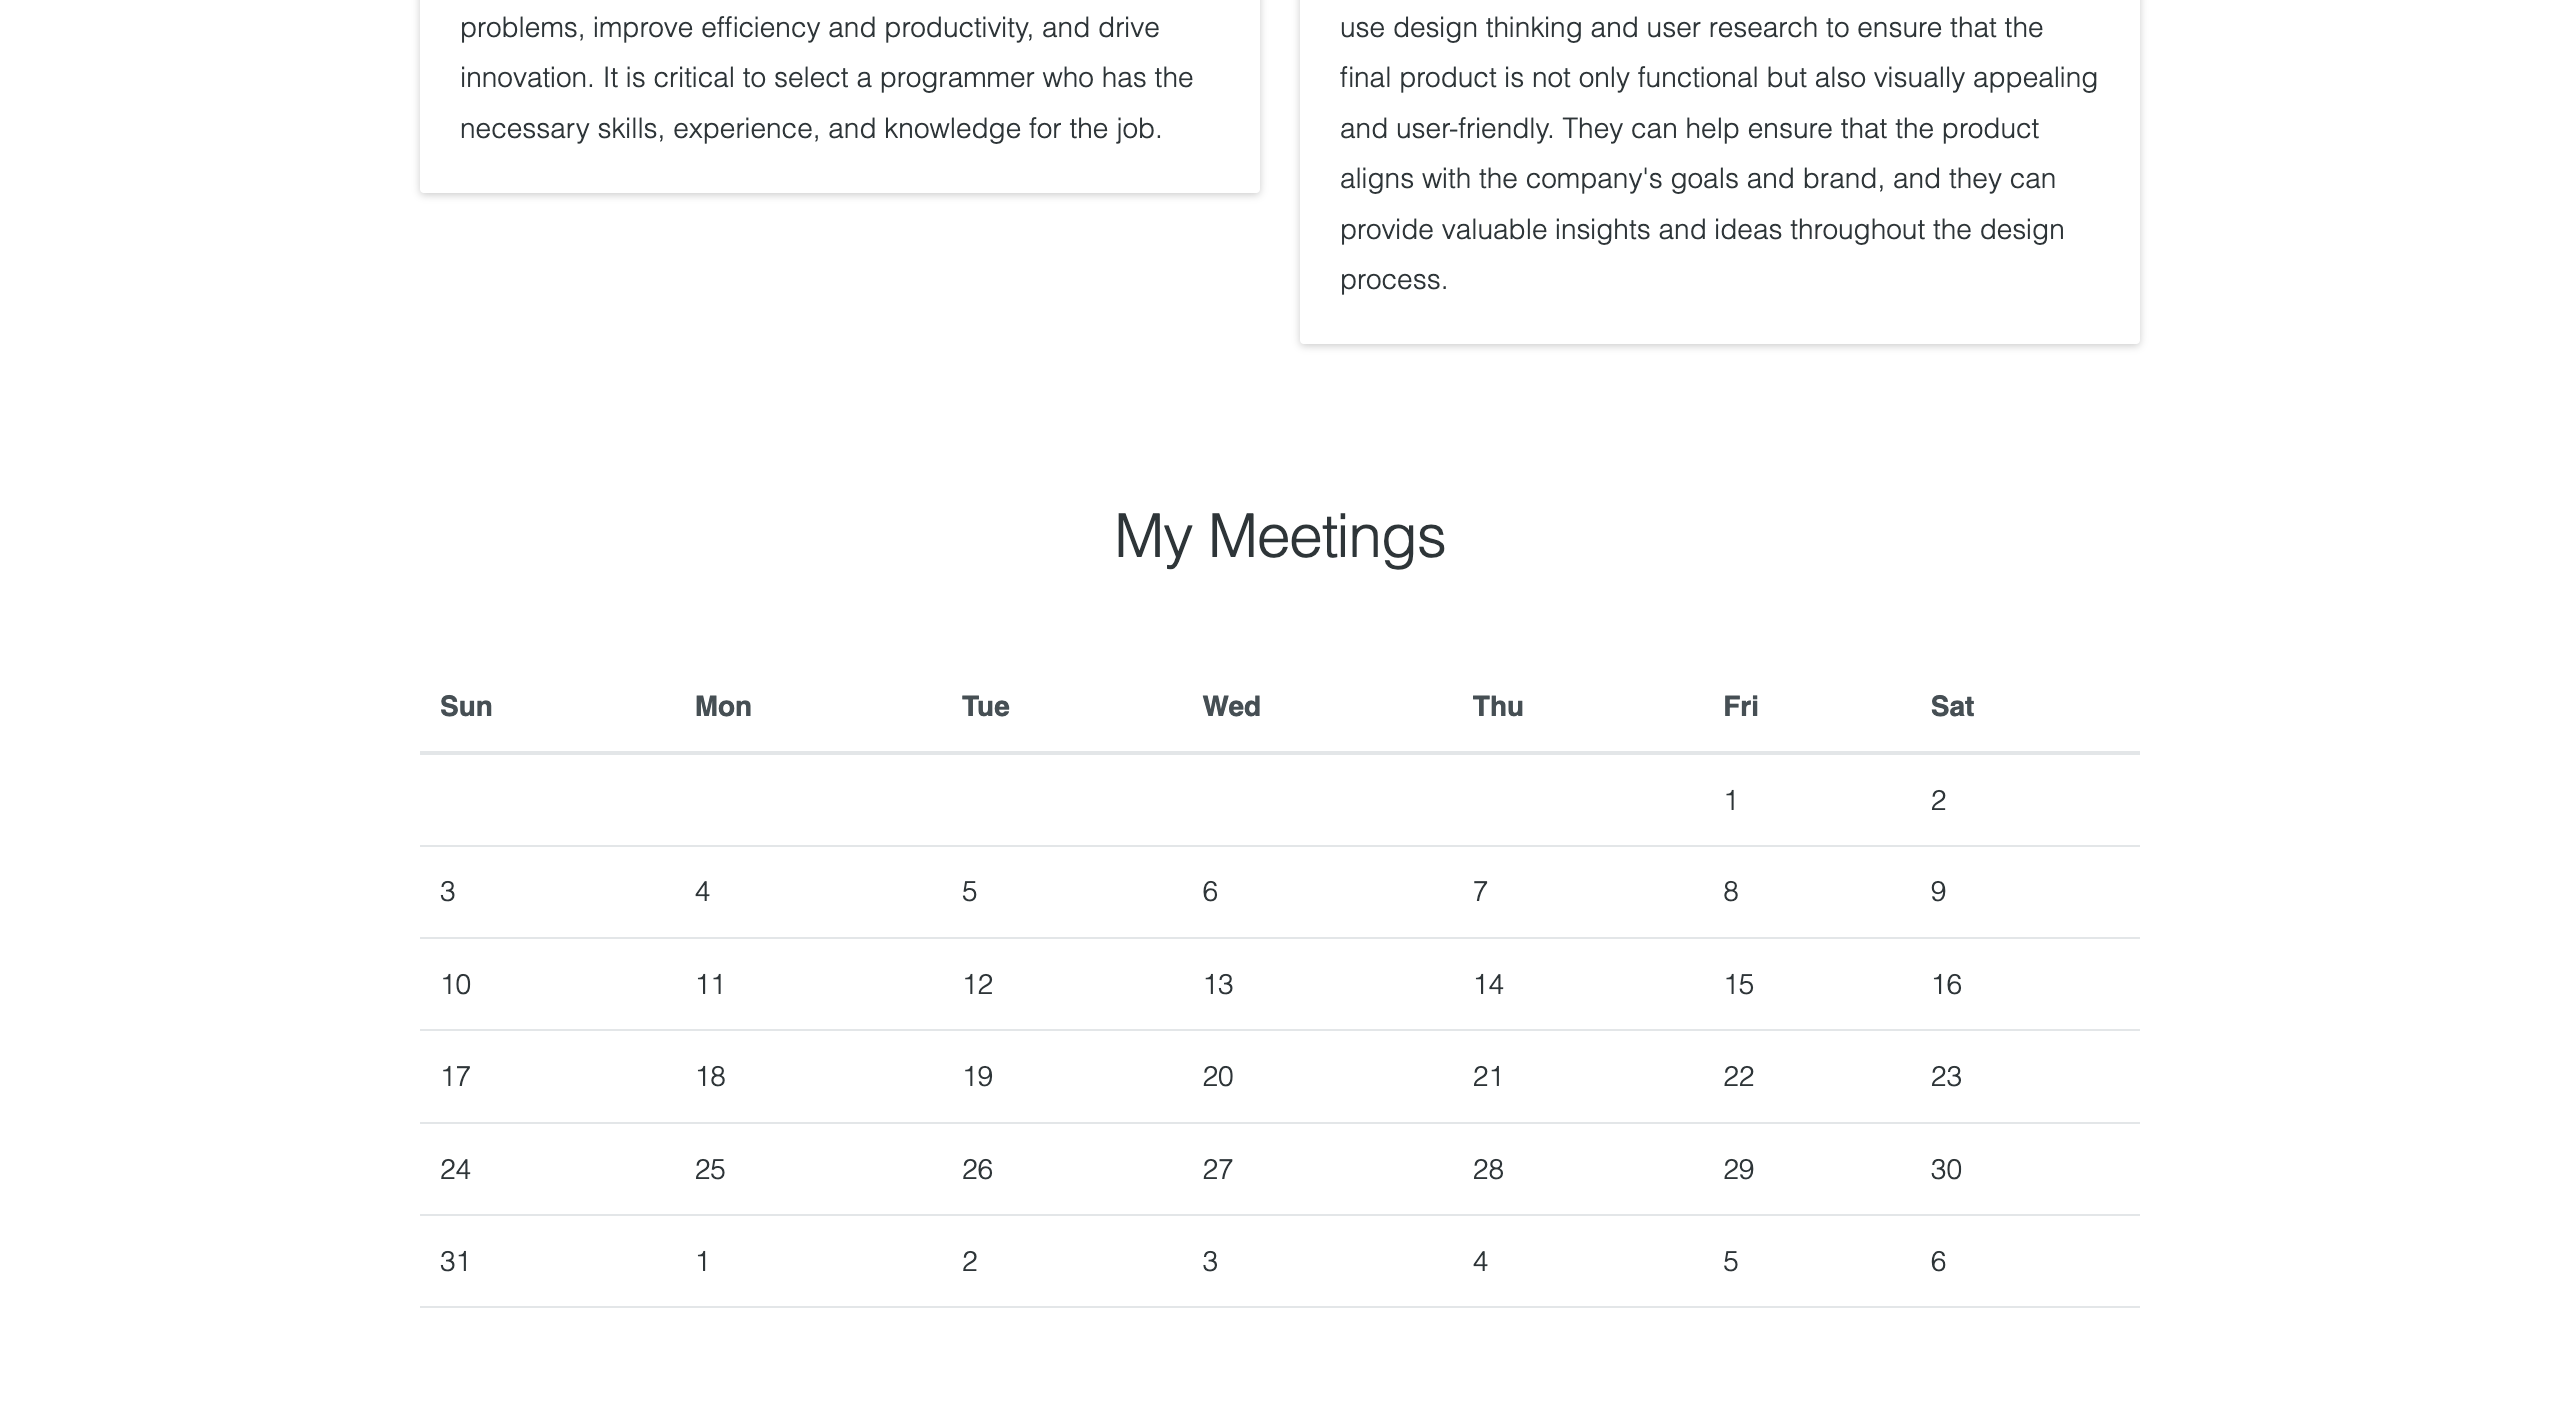Select day 10 in Sunday column
The height and width of the screenshot is (1428, 2560).
(x=455, y=984)
